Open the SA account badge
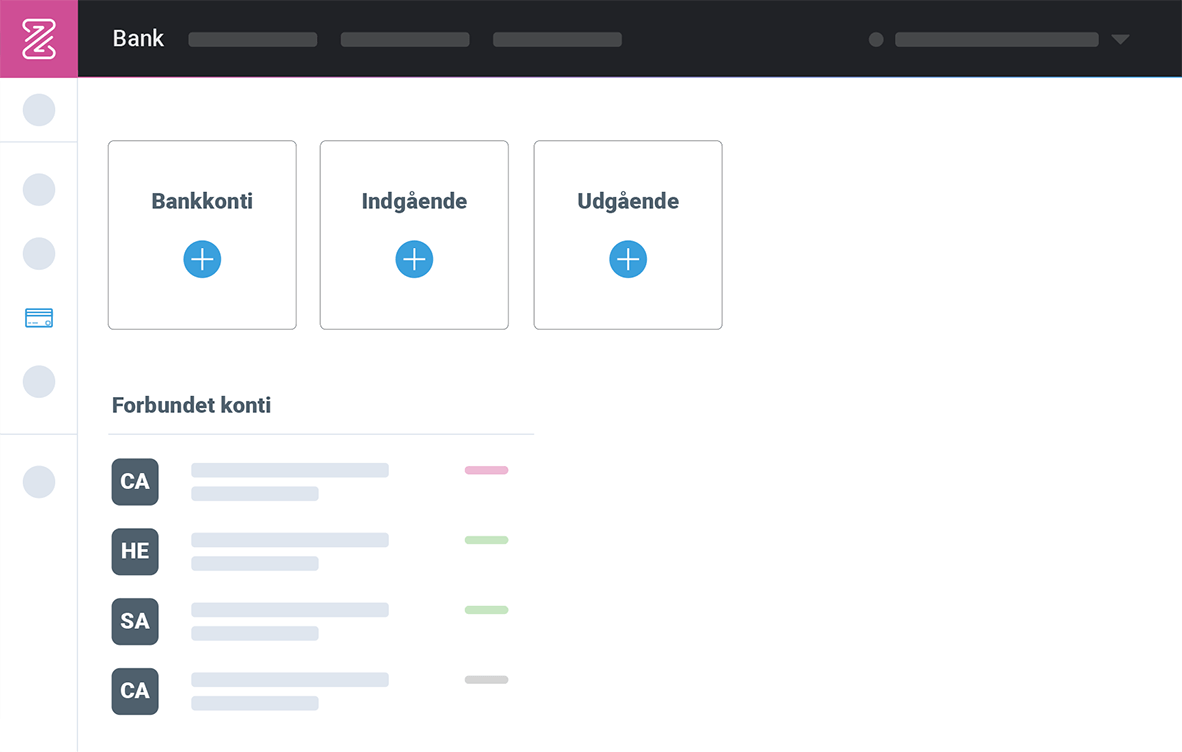 pos(135,622)
